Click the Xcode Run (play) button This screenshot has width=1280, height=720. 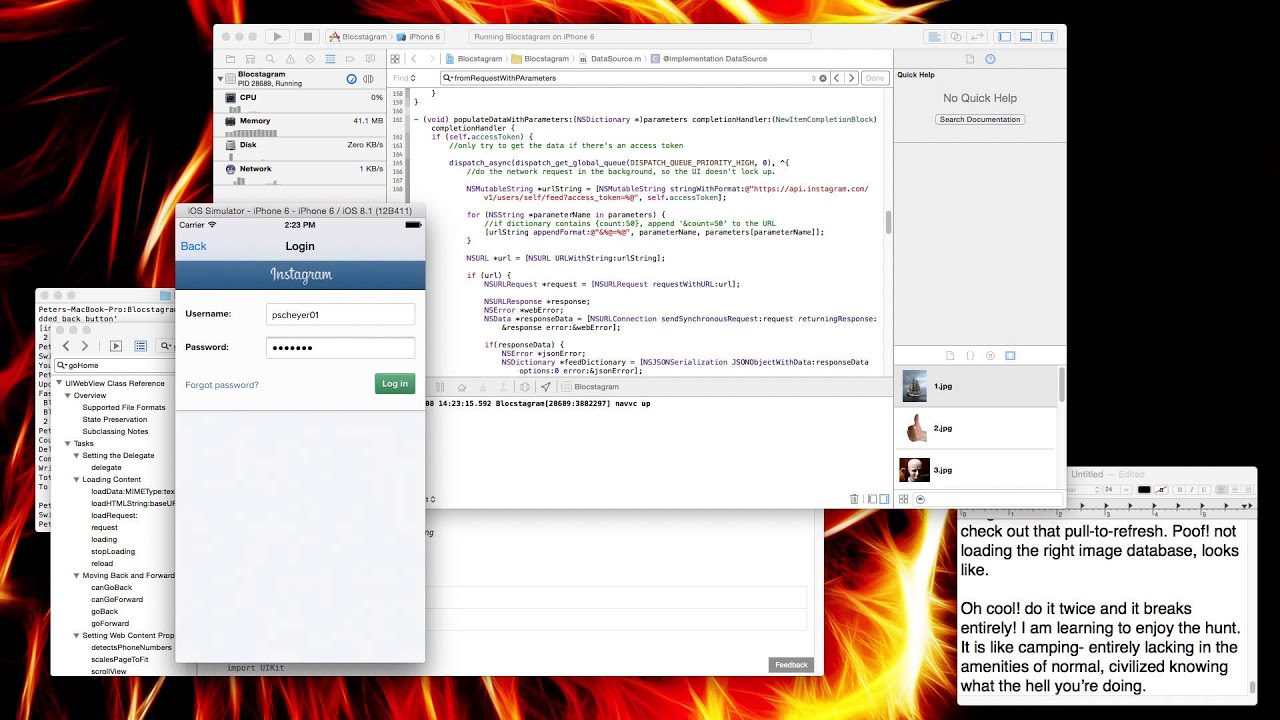coord(278,37)
